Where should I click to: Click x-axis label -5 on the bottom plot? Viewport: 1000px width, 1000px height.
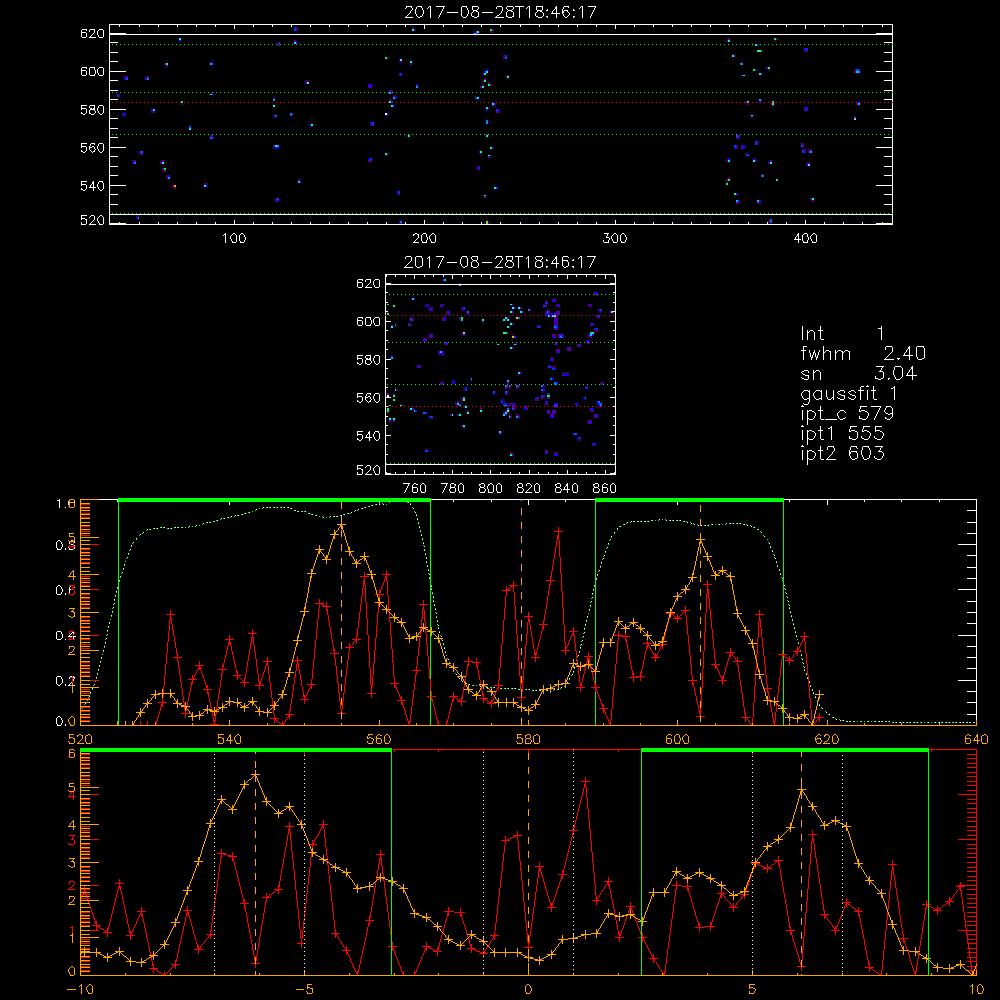pyautogui.click(x=304, y=990)
